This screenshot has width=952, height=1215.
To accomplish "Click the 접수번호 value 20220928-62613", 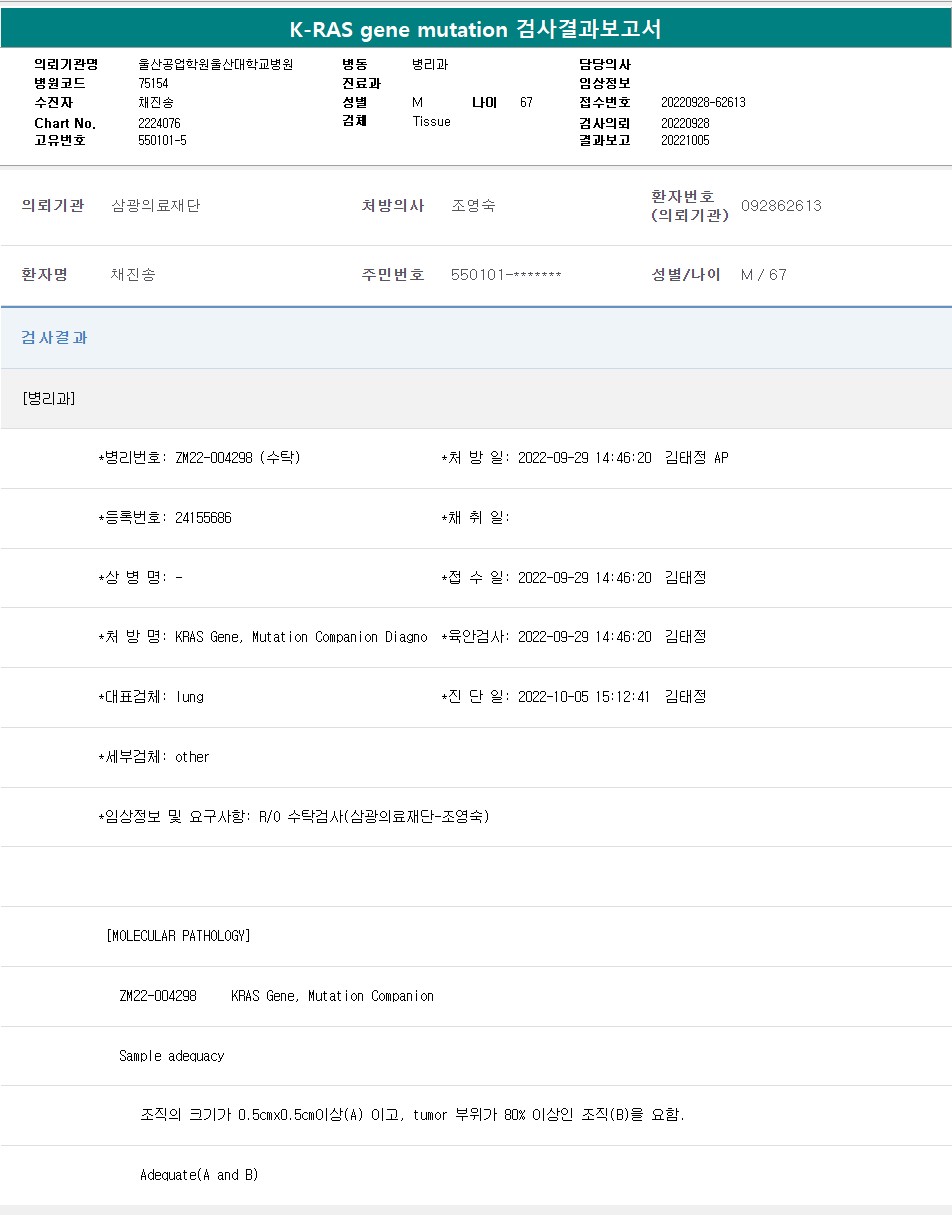I will pyautogui.click(x=703, y=102).
